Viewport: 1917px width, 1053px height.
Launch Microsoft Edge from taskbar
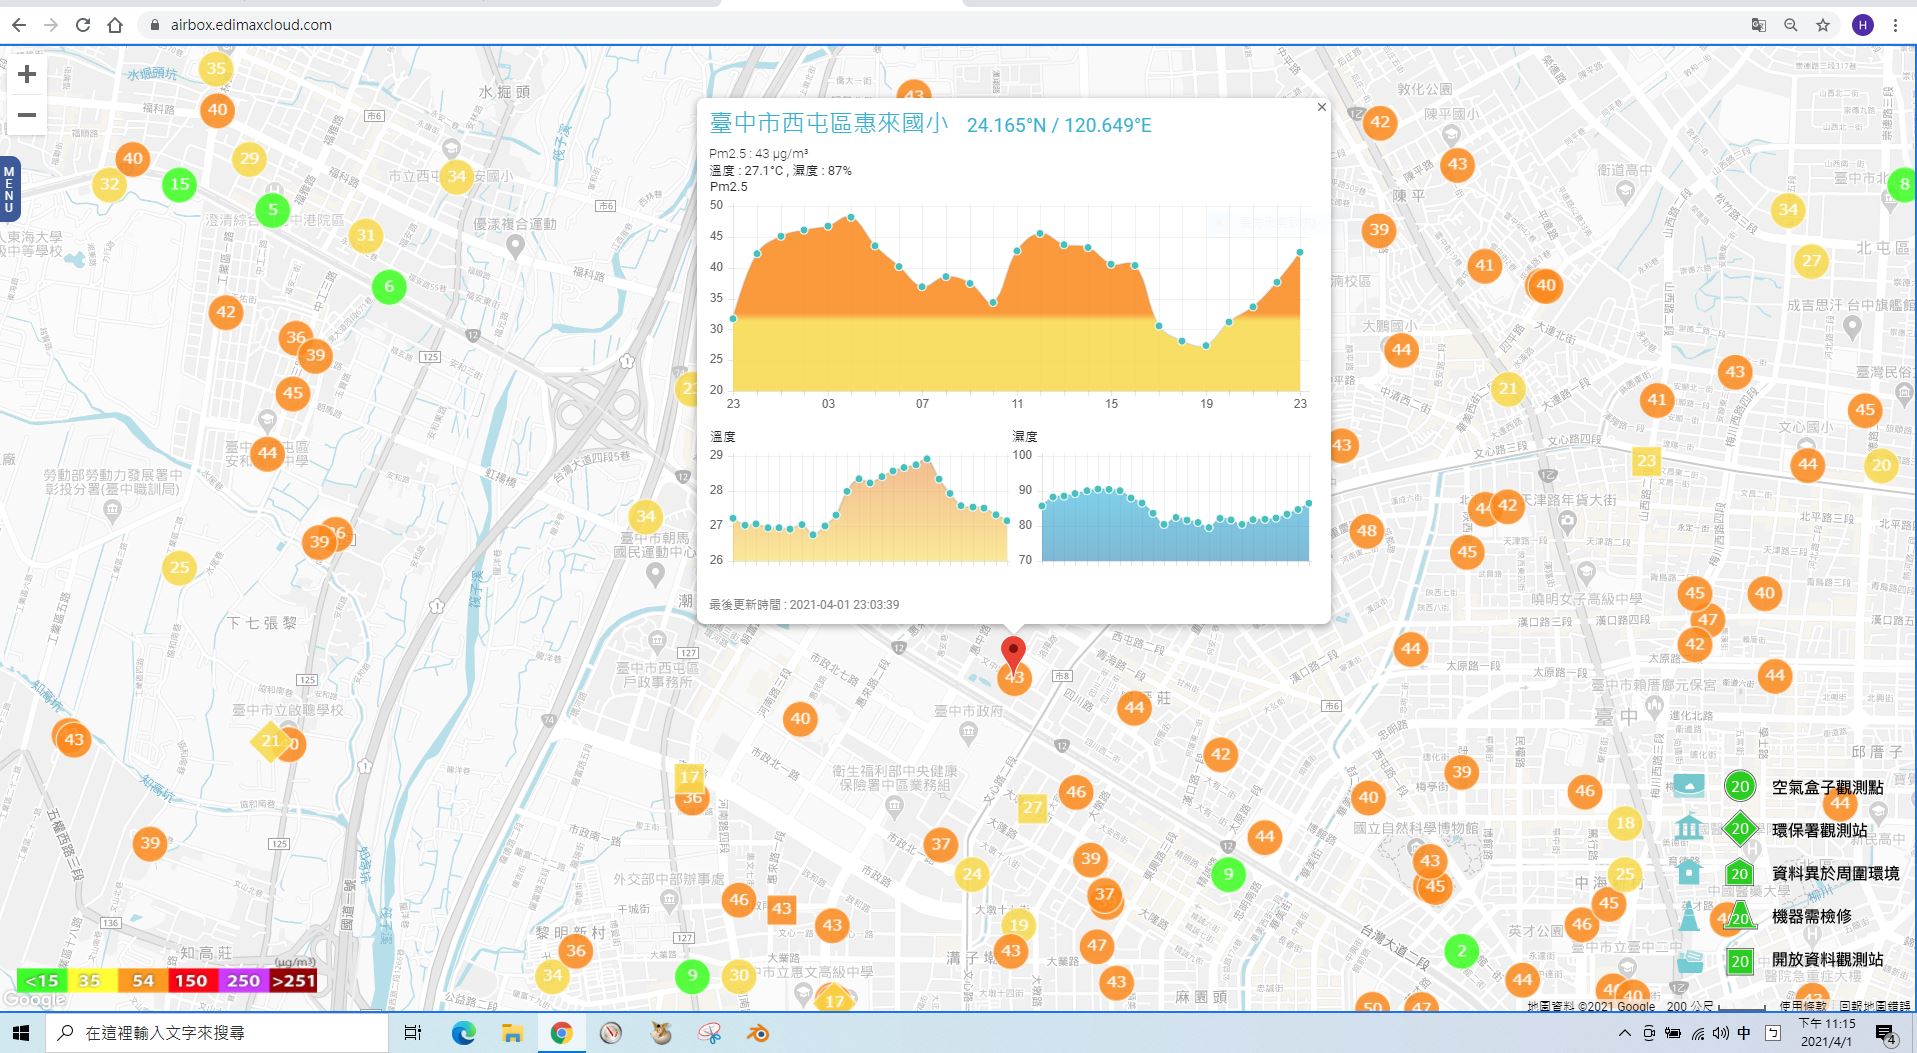coord(463,1033)
